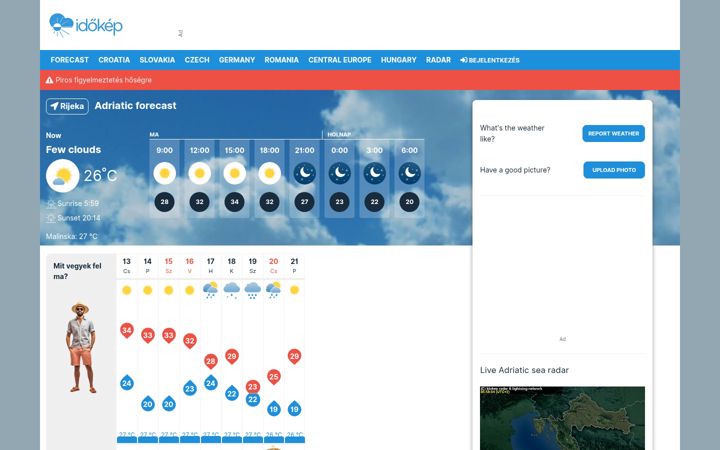The width and height of the screenshot is (720, 450).
Task: Click the 28 temperature badge at 9:00
Action: [164, 202]
